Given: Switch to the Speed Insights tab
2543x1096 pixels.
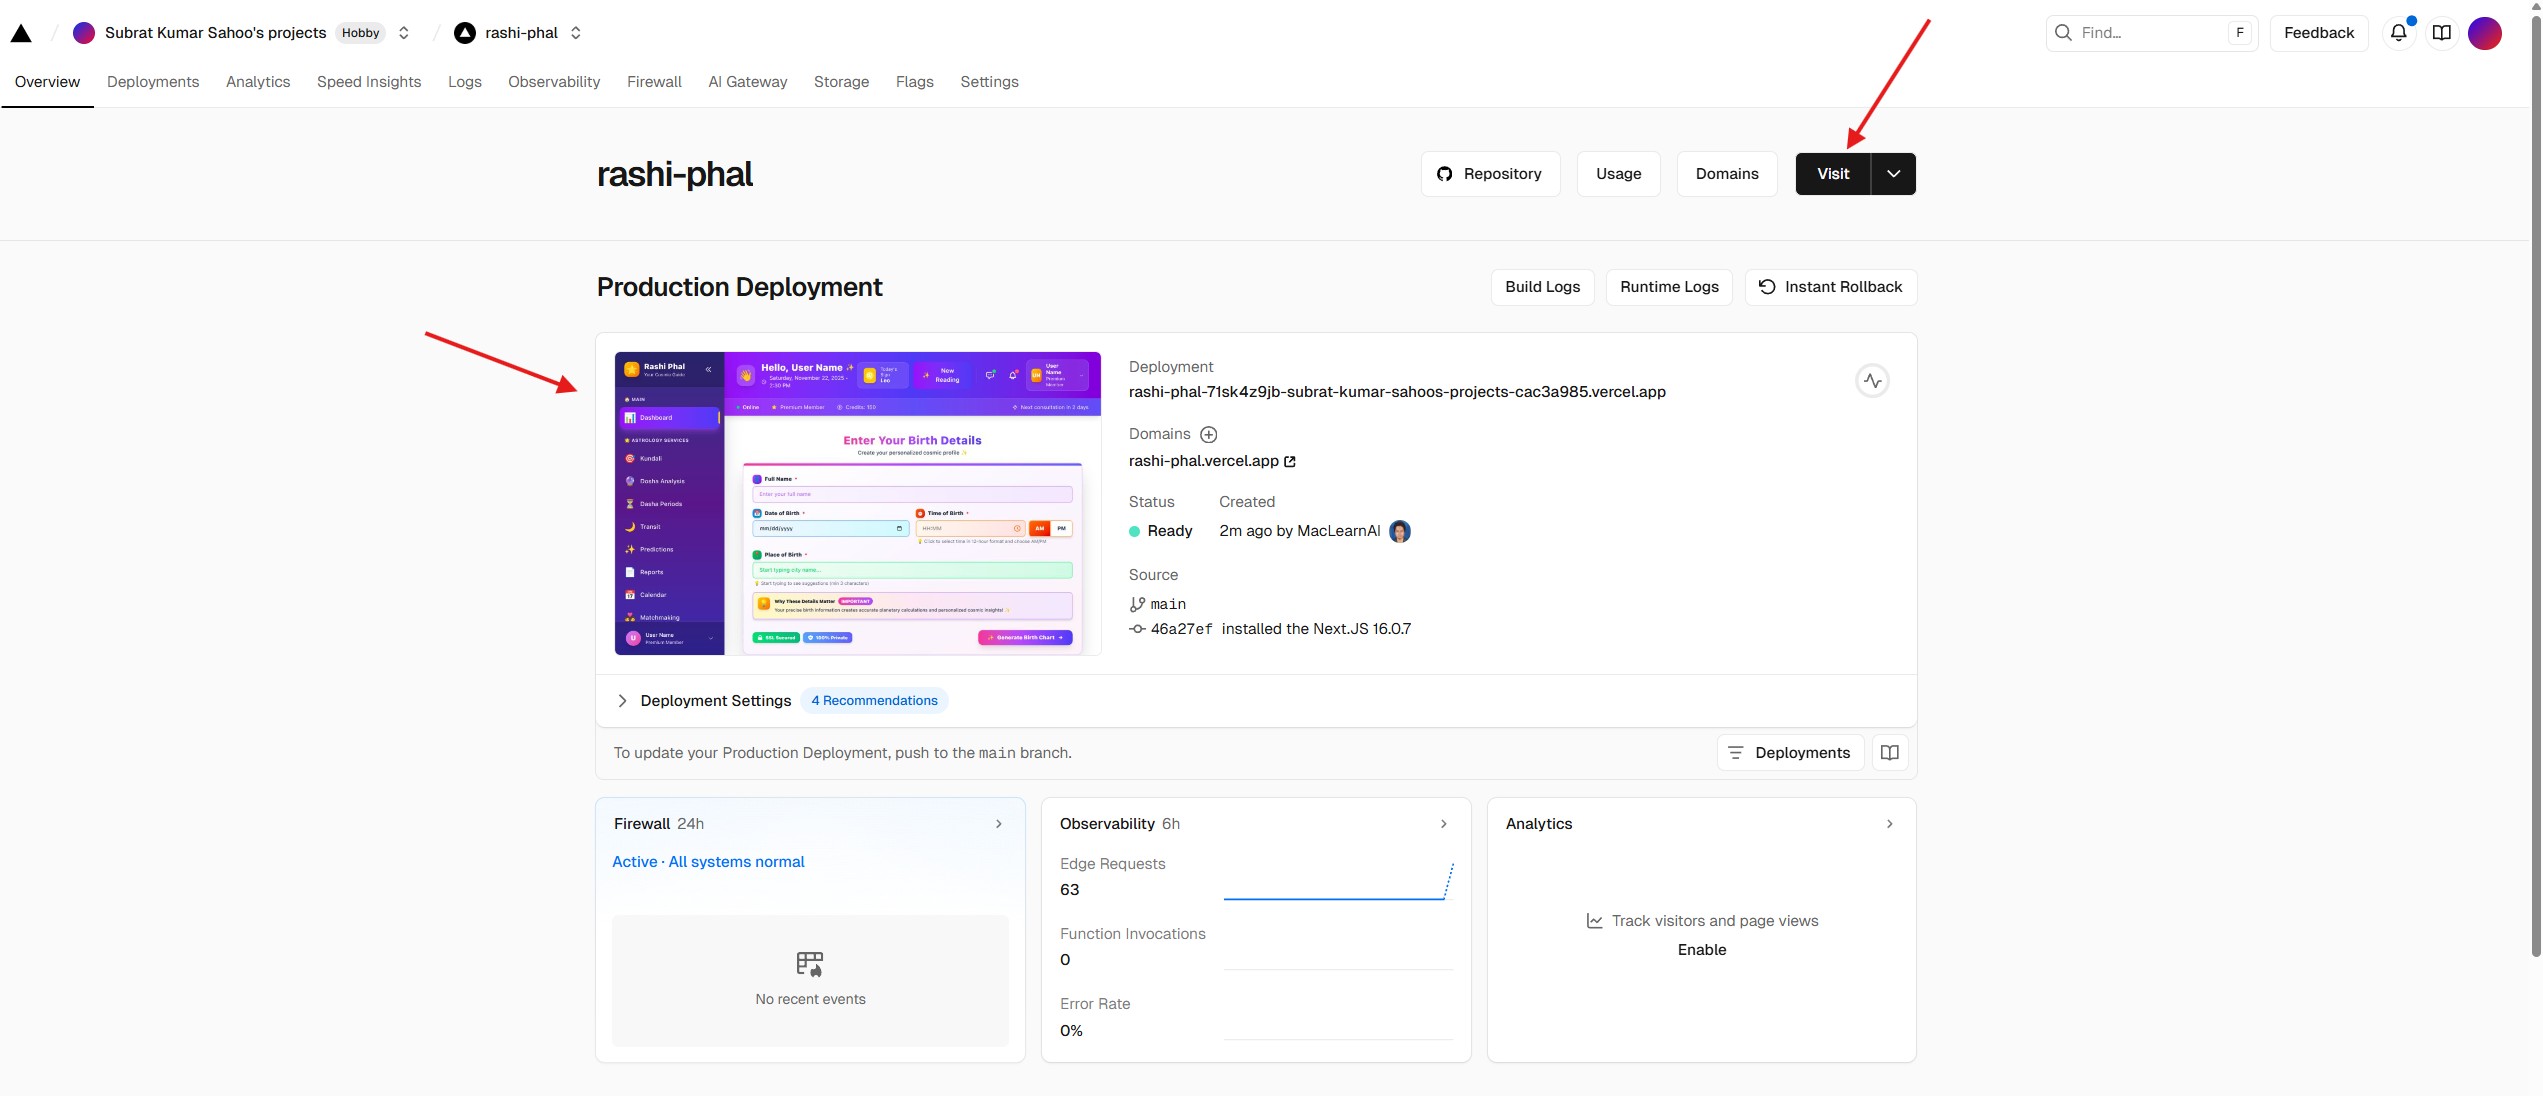Looking at the screenshot, I should pos(369,82).
